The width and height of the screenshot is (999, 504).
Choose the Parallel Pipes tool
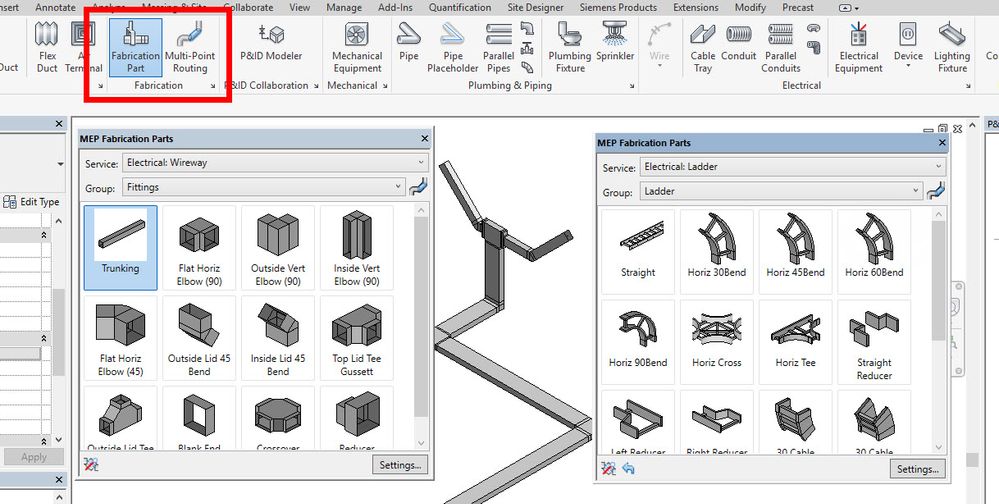498,48
